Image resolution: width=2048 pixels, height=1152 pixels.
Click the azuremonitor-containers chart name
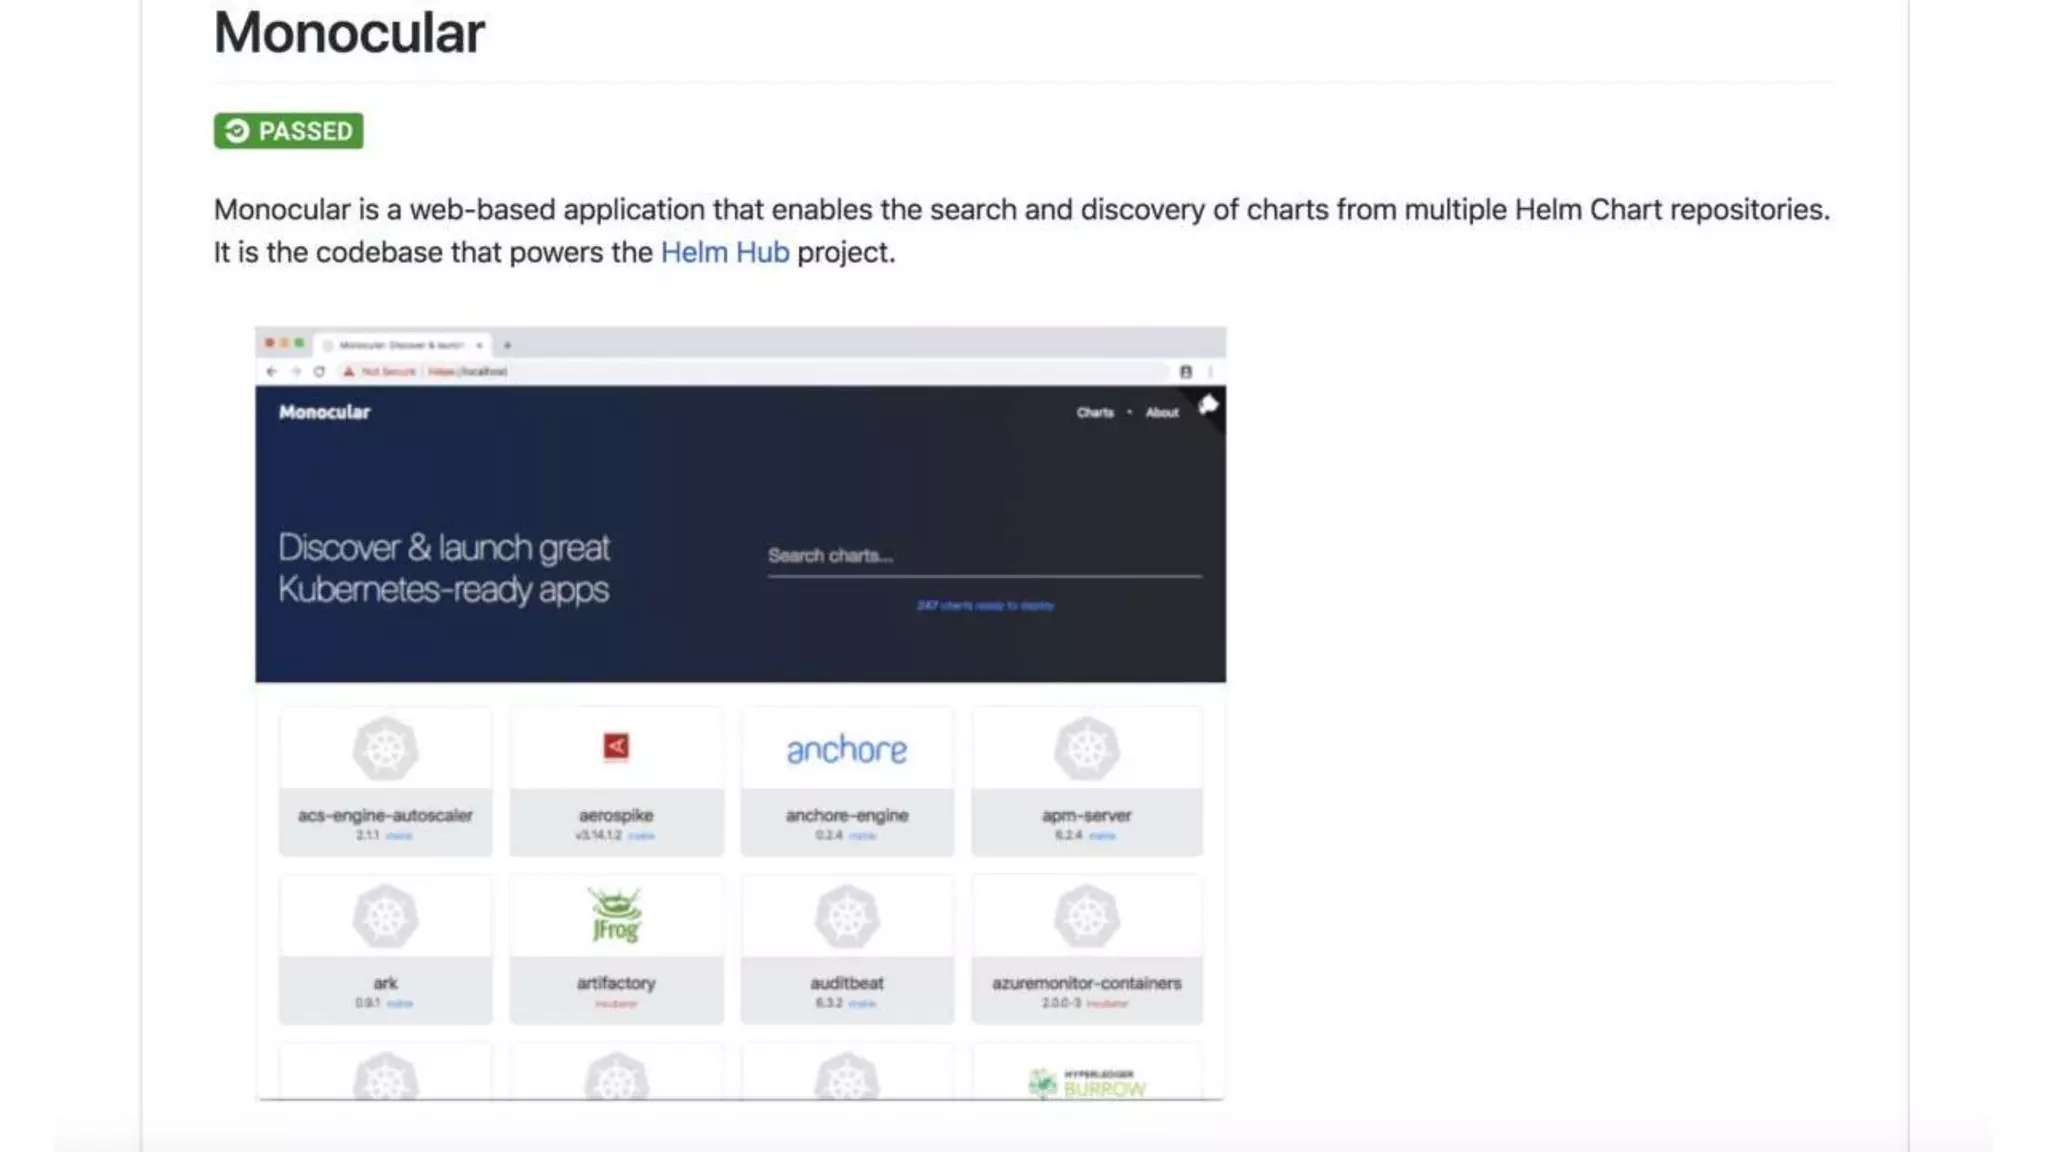[1086, 983]
